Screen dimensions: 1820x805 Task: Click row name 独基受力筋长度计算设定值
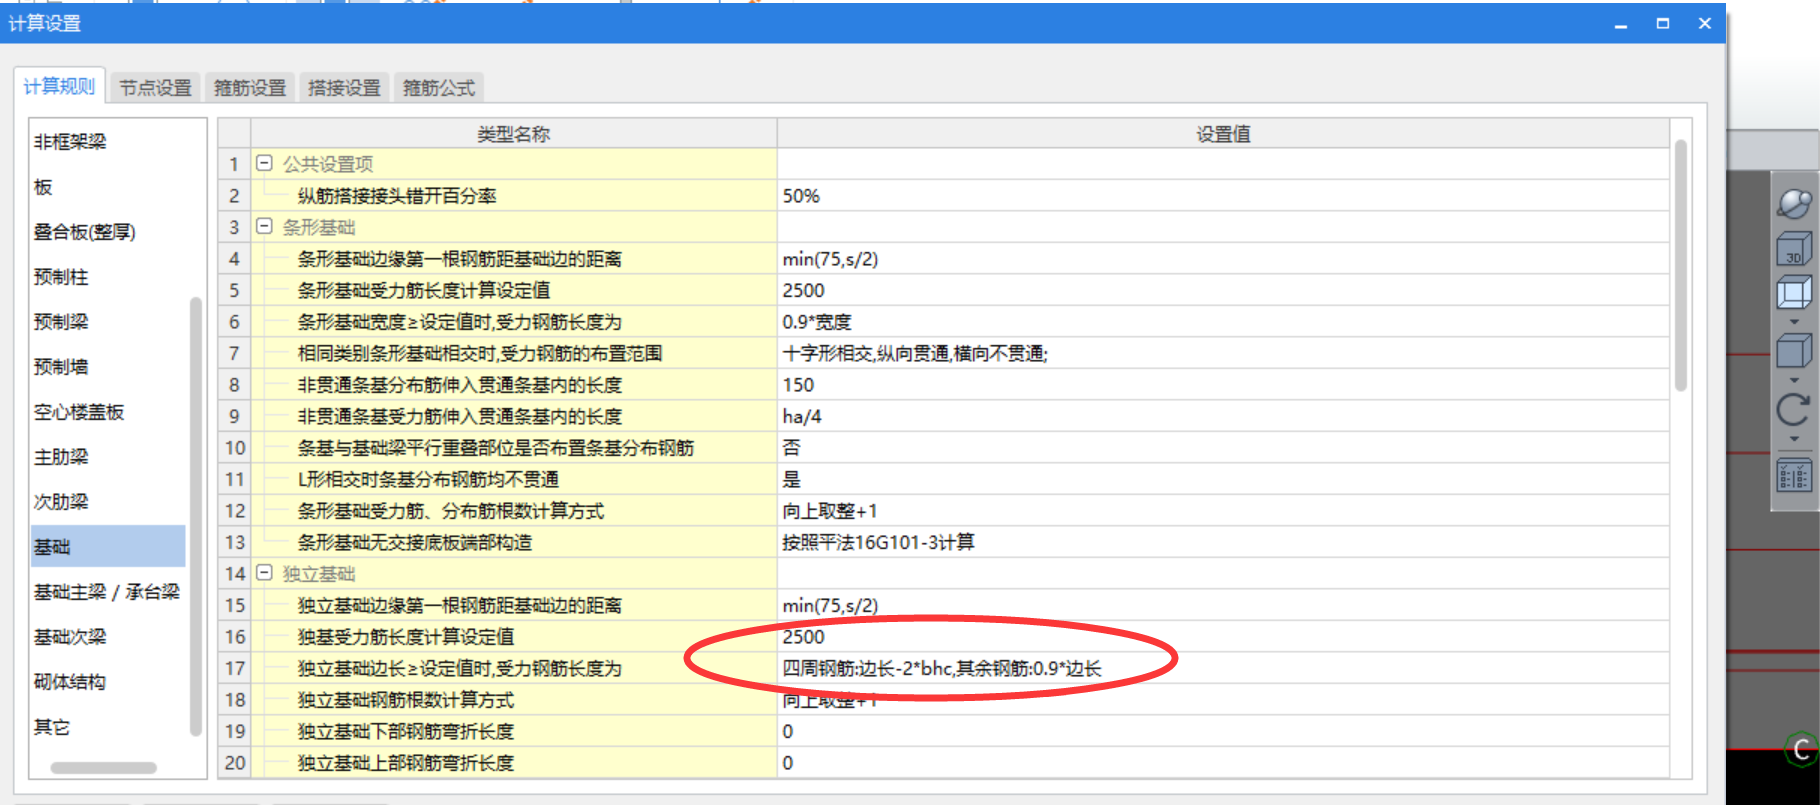pos(406,637)
